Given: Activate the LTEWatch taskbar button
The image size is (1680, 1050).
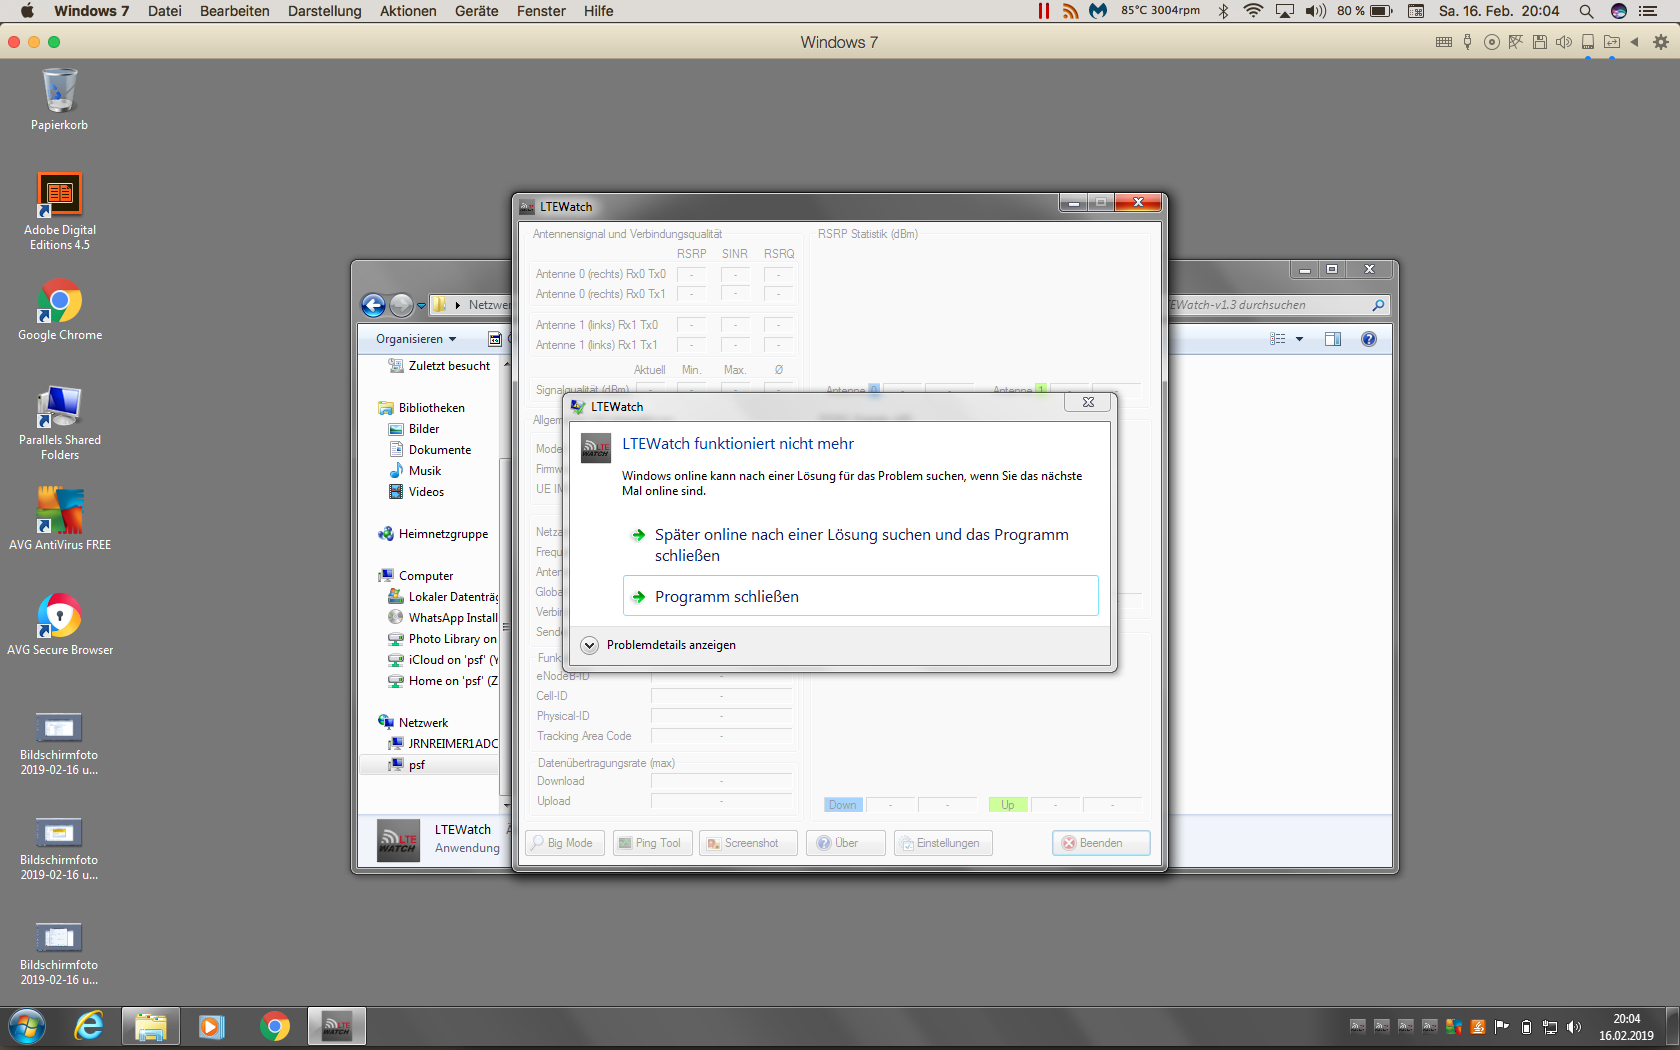Looking at the screenshot, I should (x=336, y=1027).
